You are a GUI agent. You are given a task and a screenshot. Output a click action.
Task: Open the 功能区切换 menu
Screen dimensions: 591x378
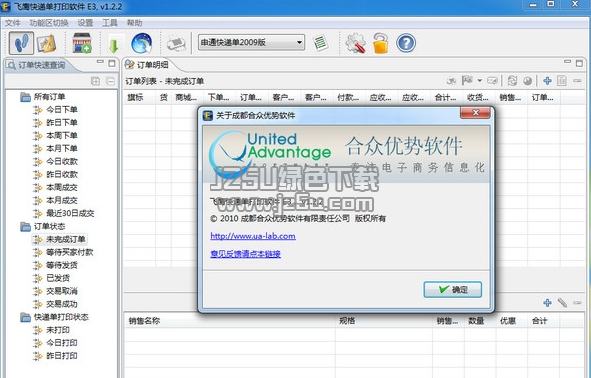point(49,23)
